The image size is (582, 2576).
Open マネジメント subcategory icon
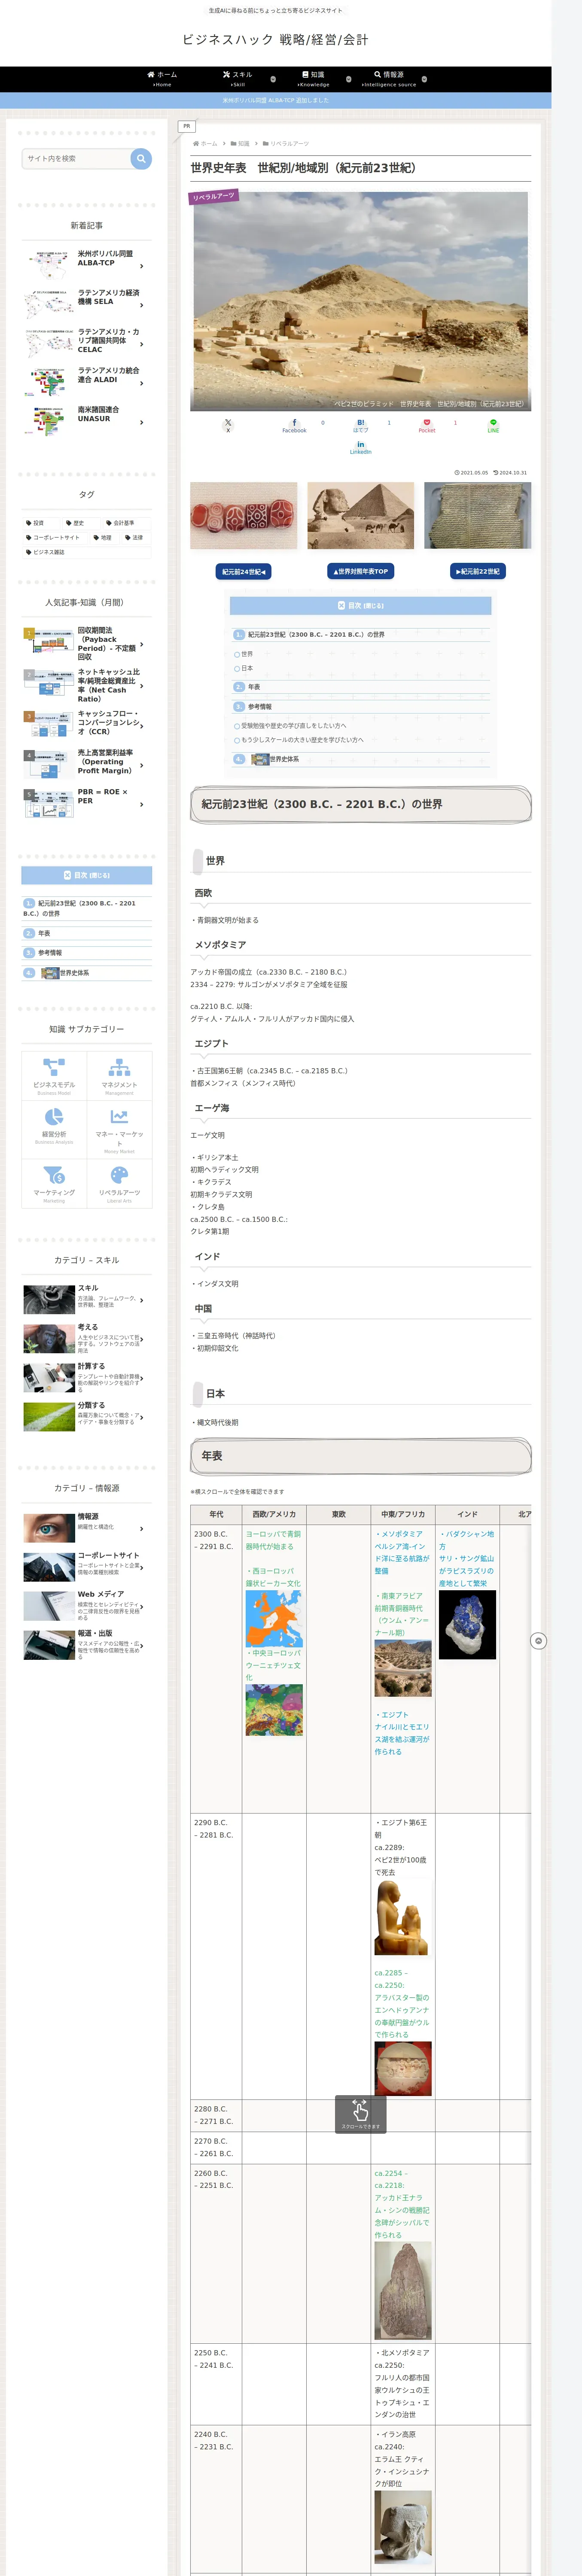click(x=120, y=1076)
